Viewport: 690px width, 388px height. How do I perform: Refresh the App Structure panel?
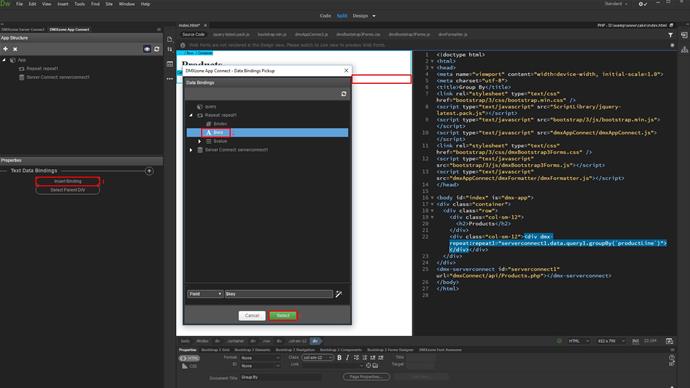(x=157, y=49)
